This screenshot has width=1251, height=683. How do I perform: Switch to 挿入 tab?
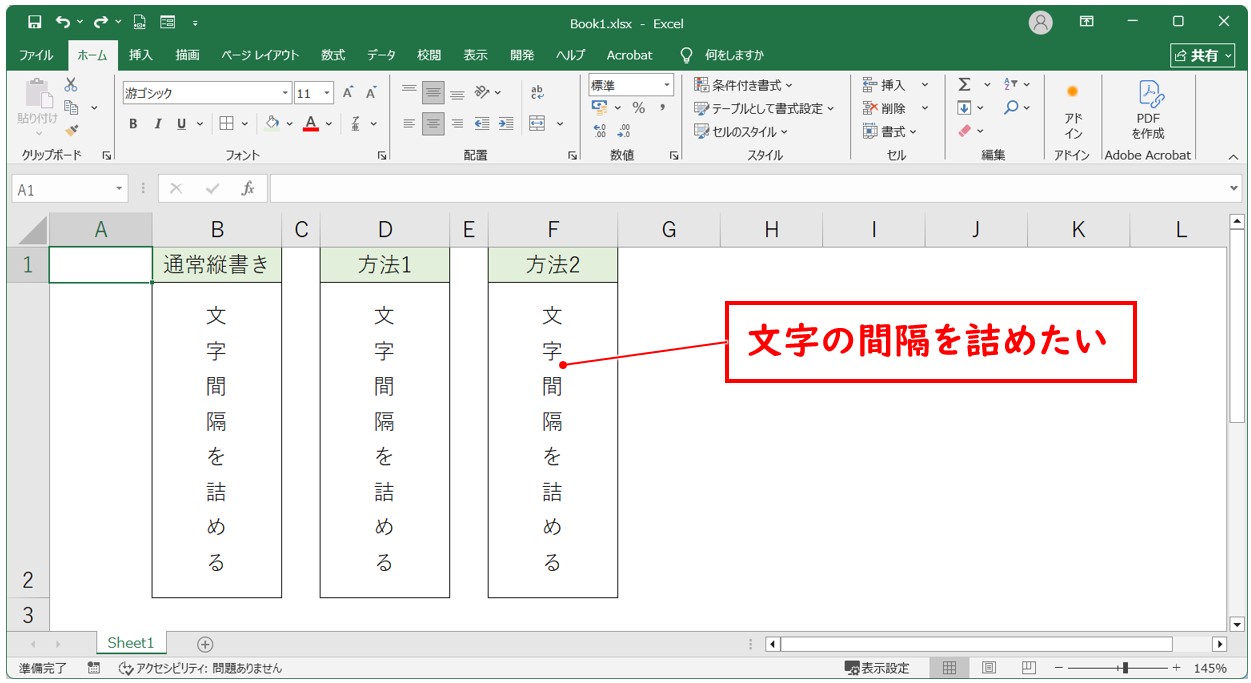pos(141,55)
